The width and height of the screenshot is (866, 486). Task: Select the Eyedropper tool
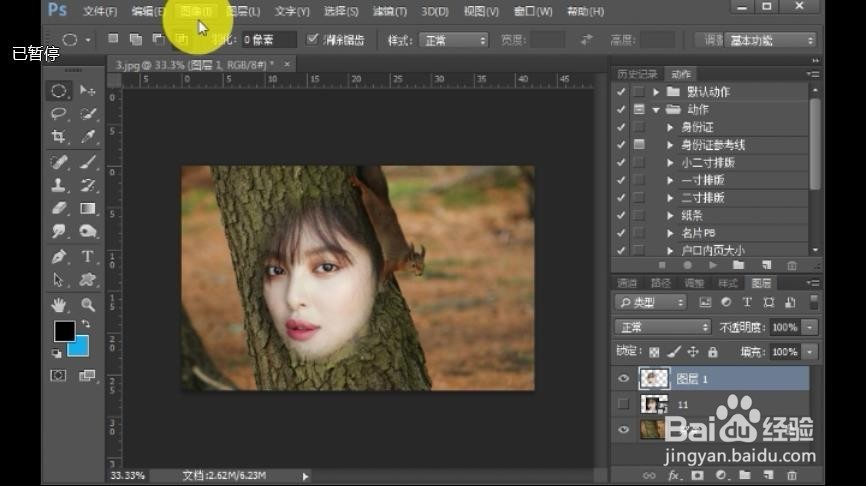tap(87, 136)
